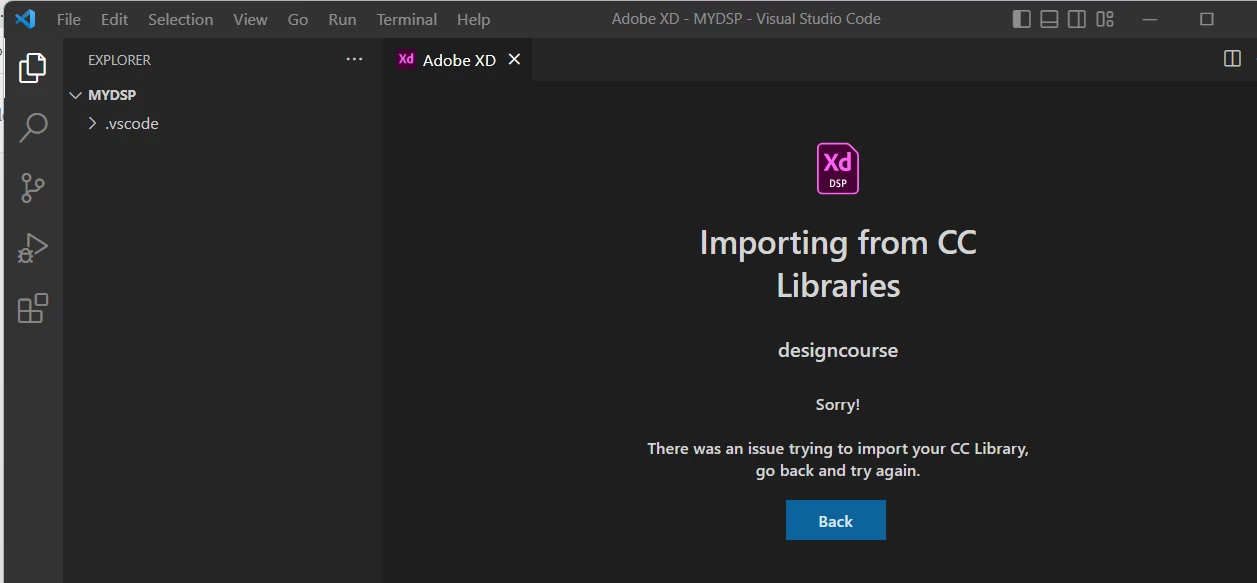
Task: Click the EXPLORER panel title
Action: (119, 60)
